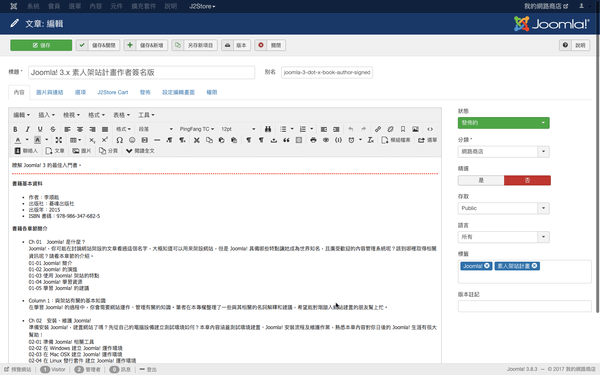Insert an emoticon smiley

(x=132, y=140)
